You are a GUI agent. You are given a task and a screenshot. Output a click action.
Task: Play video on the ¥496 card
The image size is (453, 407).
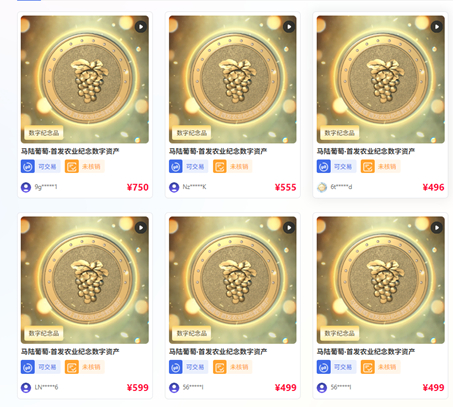tap(437, 27)
